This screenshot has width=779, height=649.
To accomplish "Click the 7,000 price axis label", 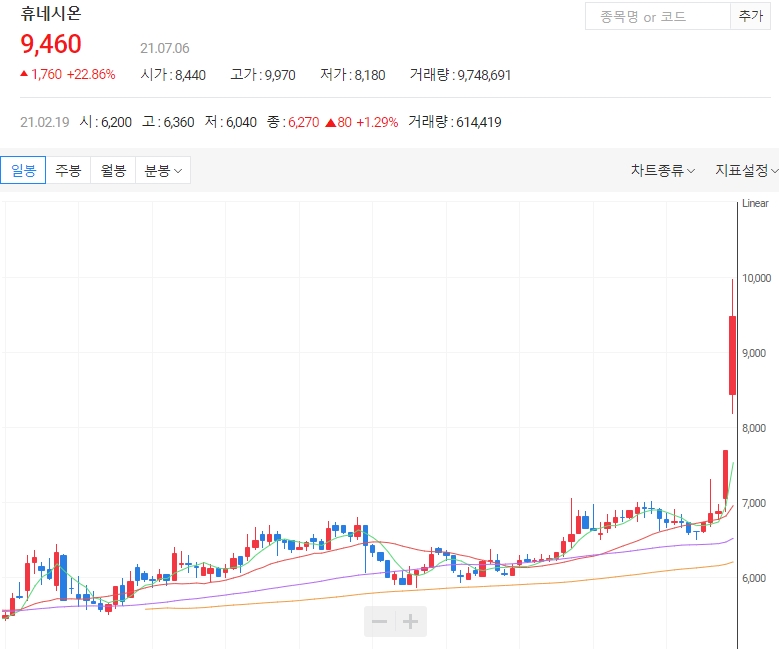I will point(754,503).
